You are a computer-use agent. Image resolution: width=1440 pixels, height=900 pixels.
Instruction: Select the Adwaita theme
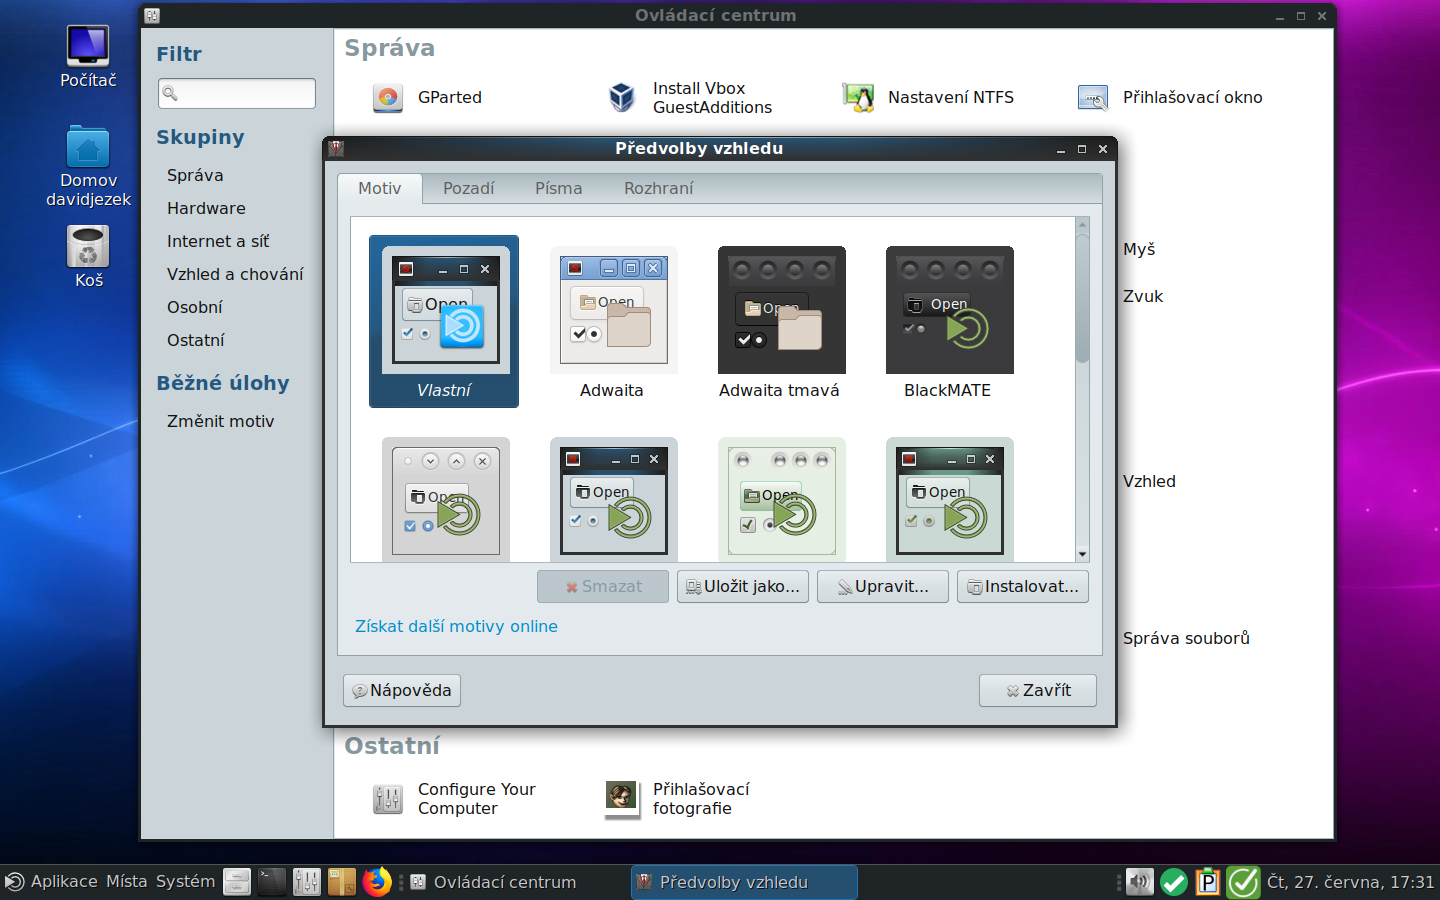[x=612, y=321]
